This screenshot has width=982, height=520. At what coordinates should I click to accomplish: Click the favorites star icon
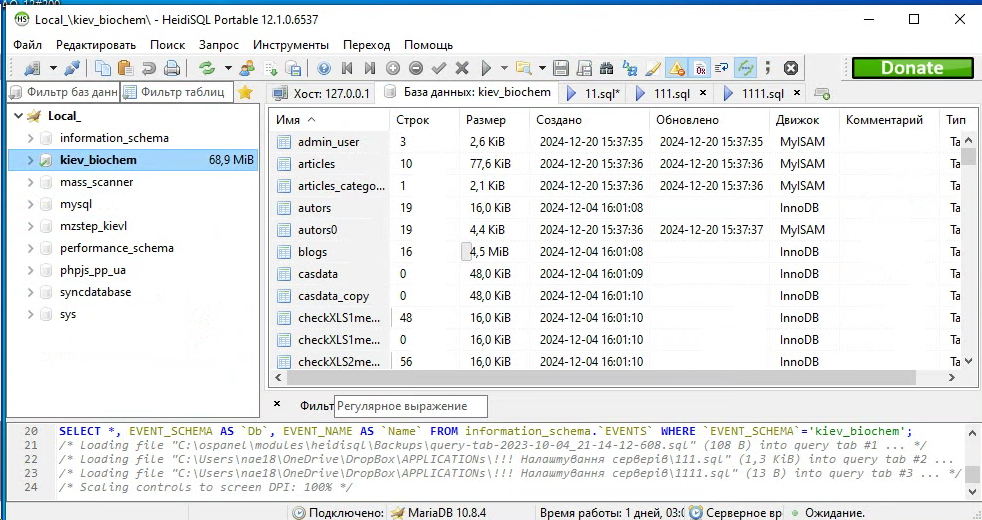[x=245, y=92]
